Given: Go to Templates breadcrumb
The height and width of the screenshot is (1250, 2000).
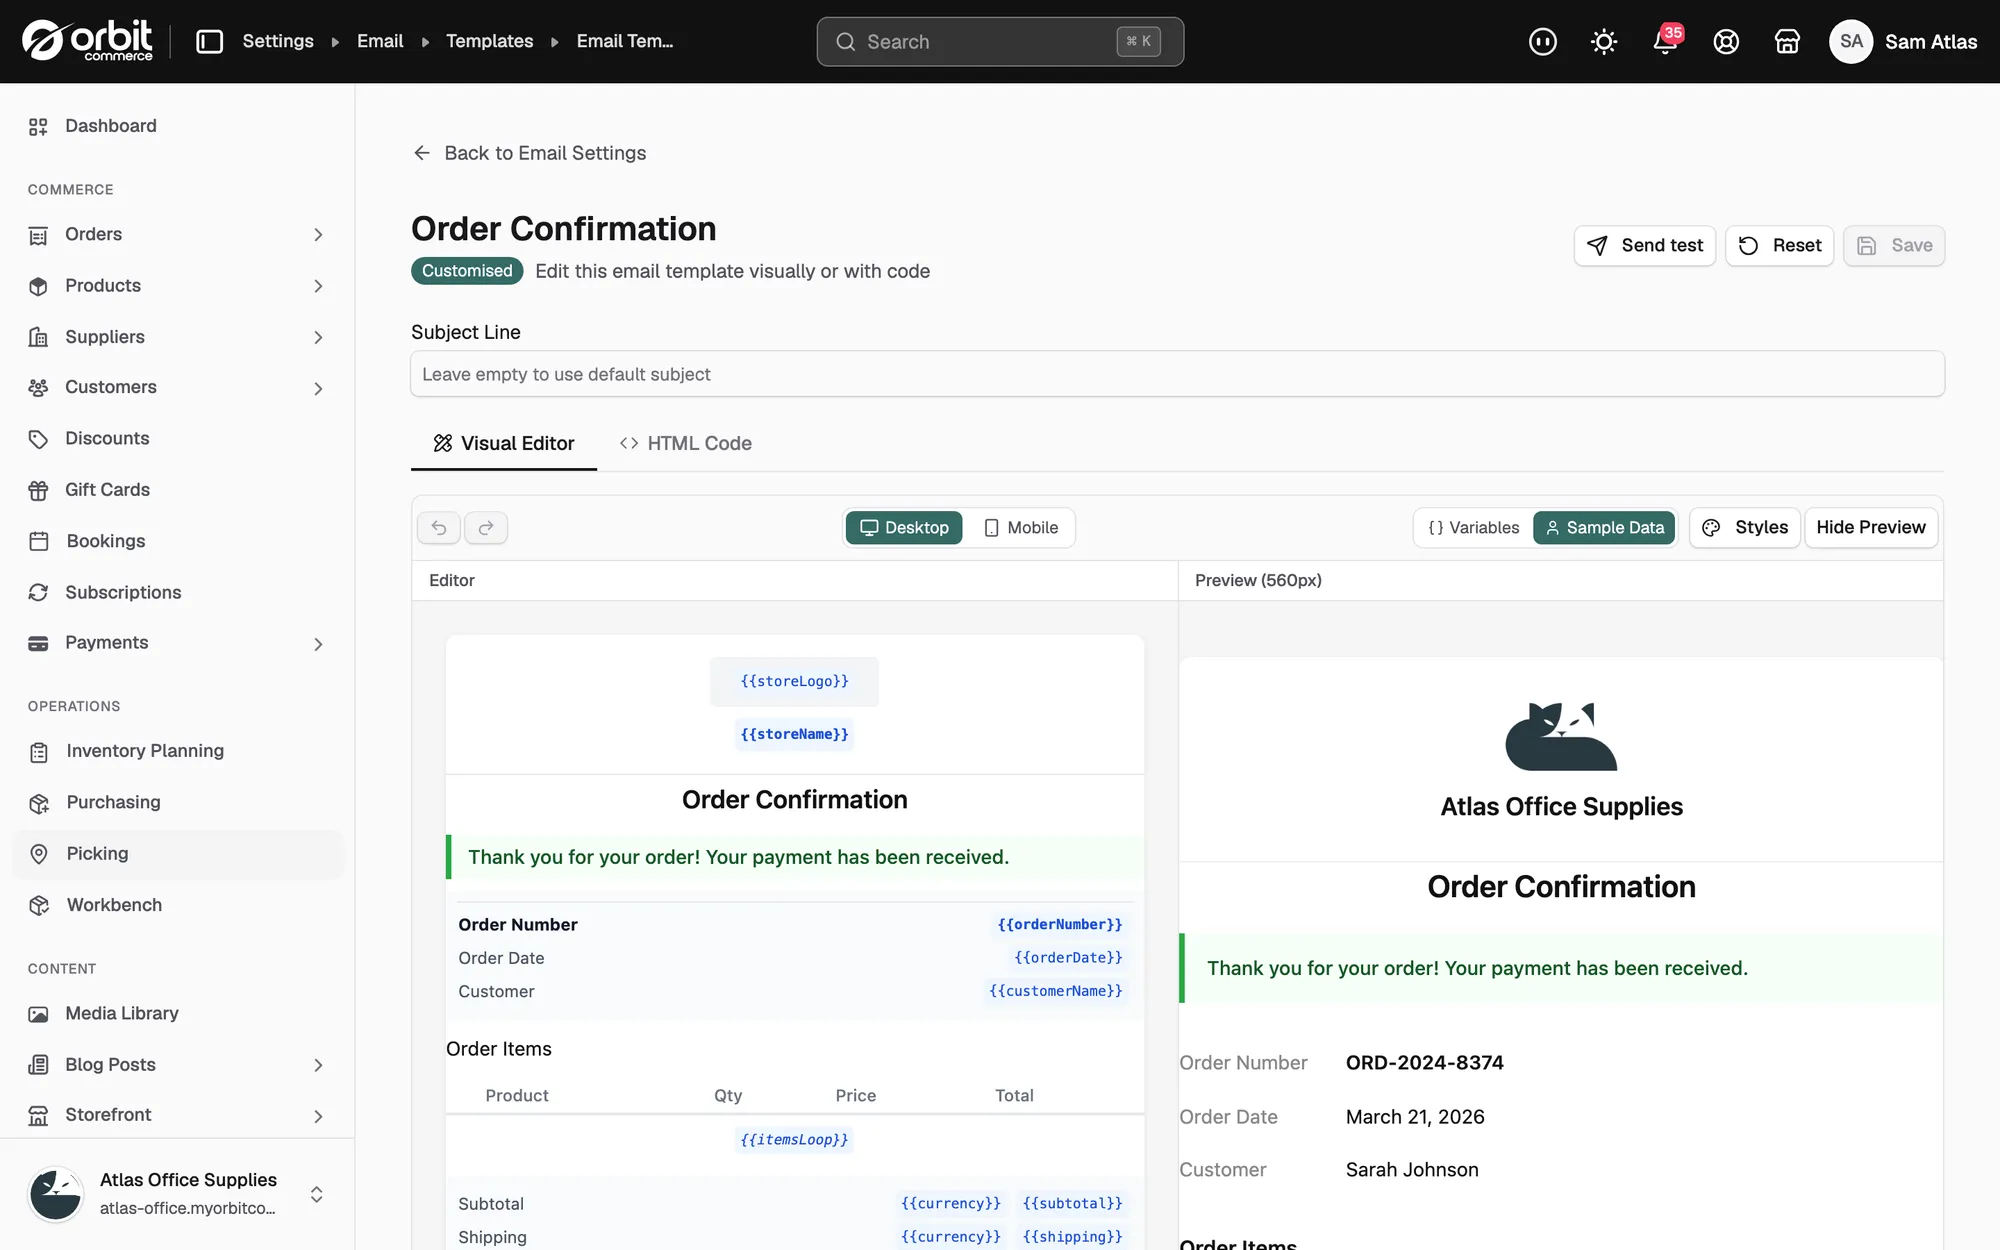Looking at the screenshot, I should coord(489,41).
